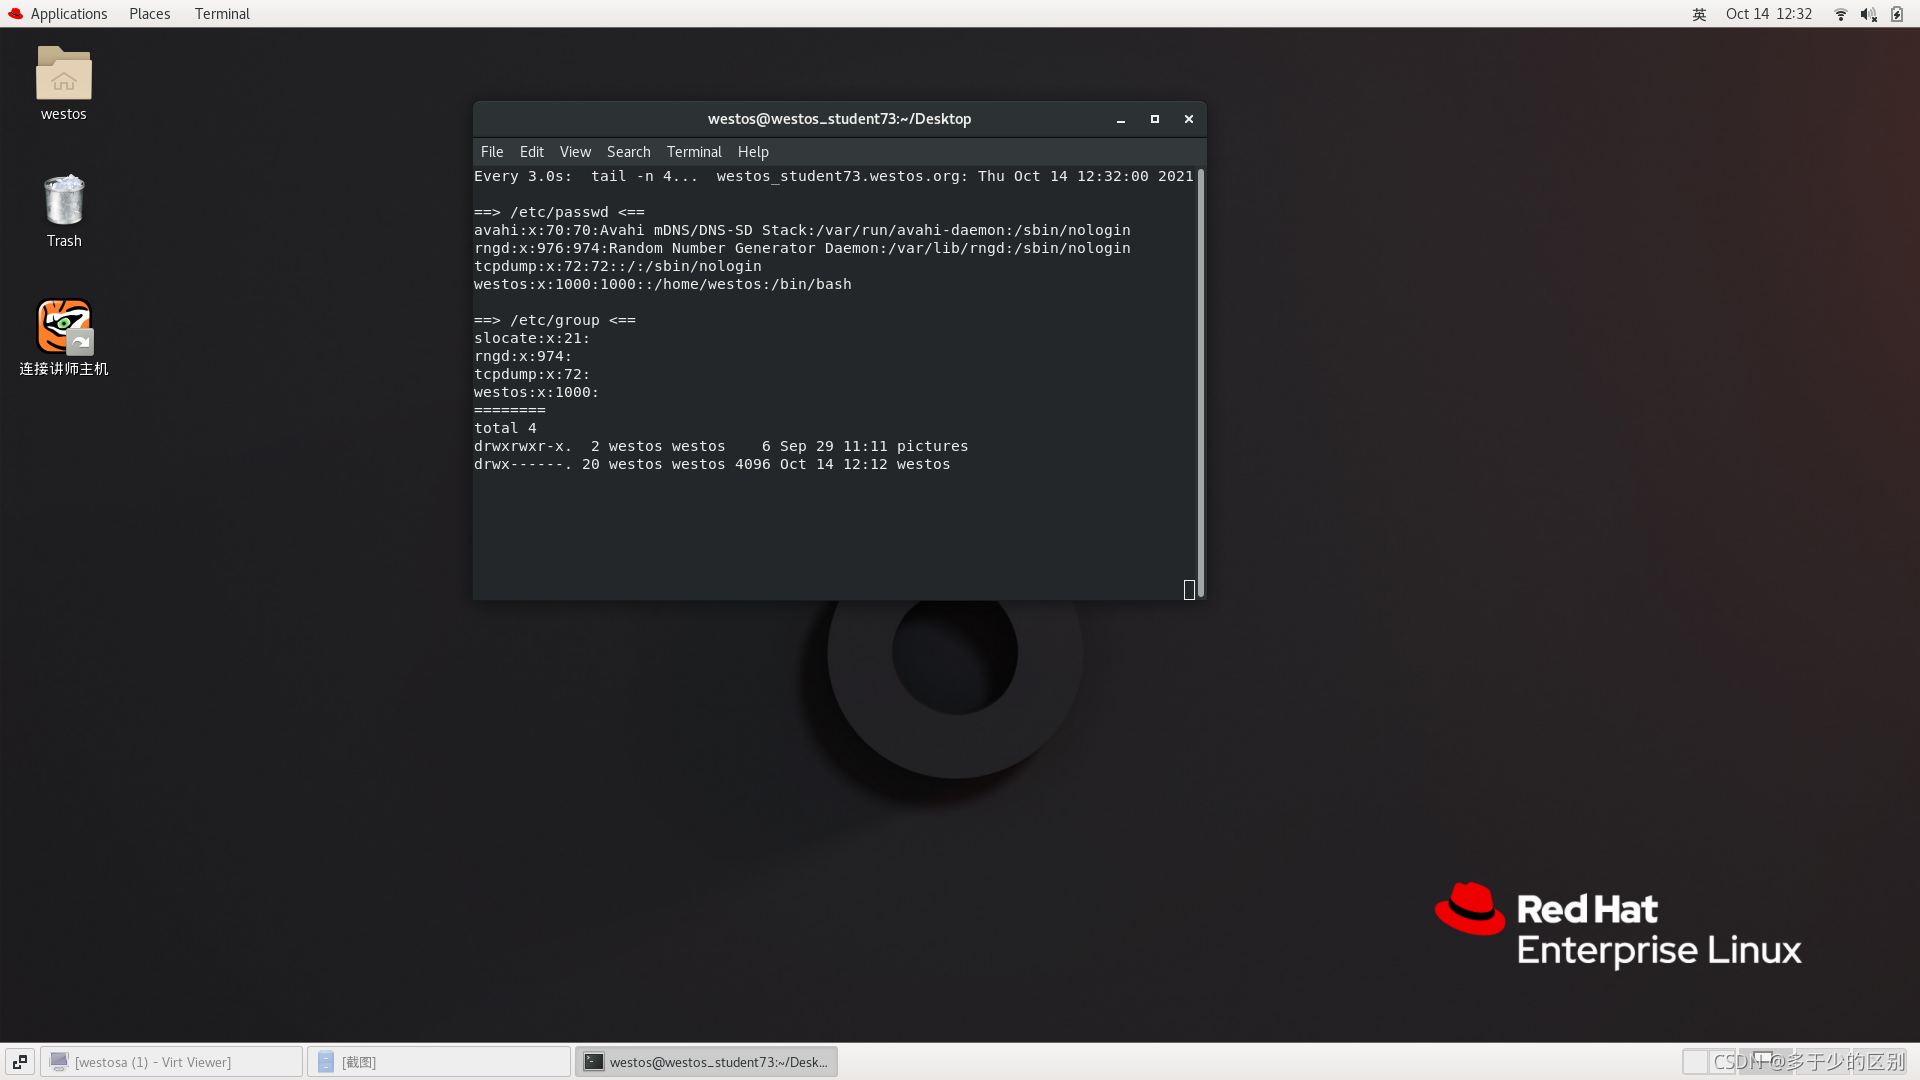Open the Terminal app menu in top bar
Image resolution: width=1920 pixels, height=1080 pixels.
pos(222,14)
